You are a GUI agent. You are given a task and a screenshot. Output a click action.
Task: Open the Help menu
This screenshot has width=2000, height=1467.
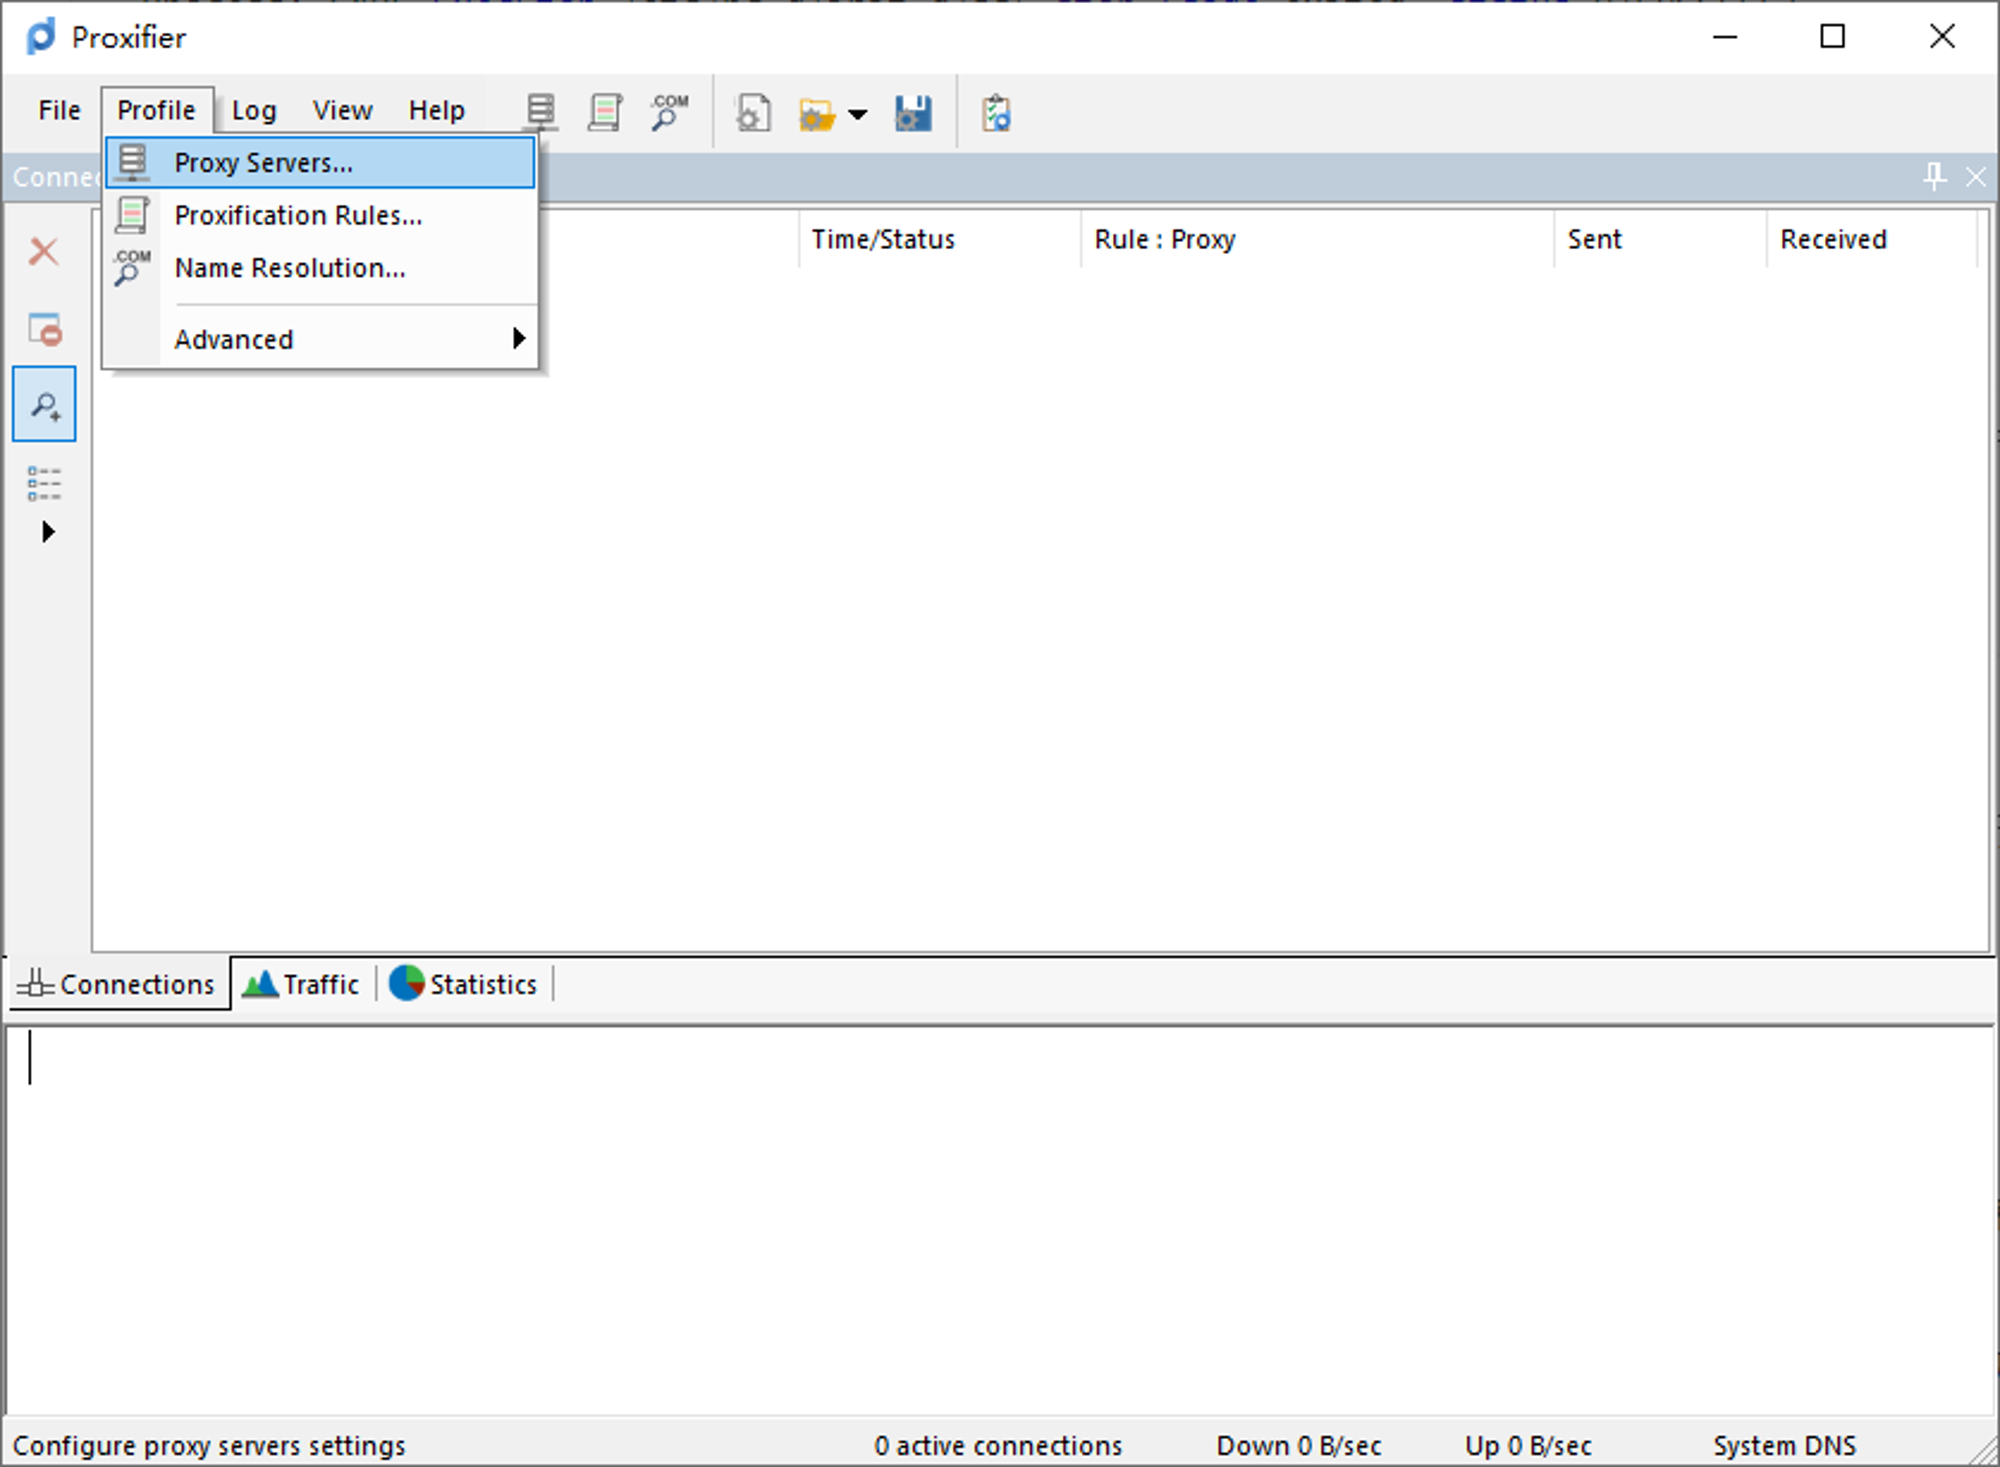[x=436, y=110]
